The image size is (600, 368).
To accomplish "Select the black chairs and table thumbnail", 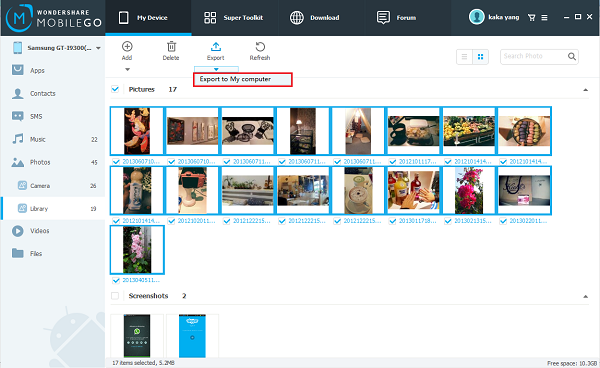I will 248,131.
